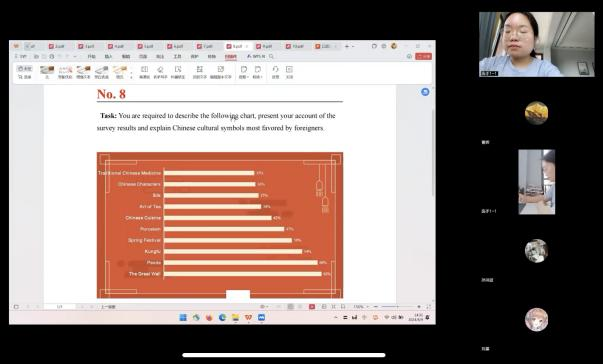Toggle the eye-protection mode icon in the status bar
Image resolution: width=605 pixels, height=364 pixels.
coord(263,306)
